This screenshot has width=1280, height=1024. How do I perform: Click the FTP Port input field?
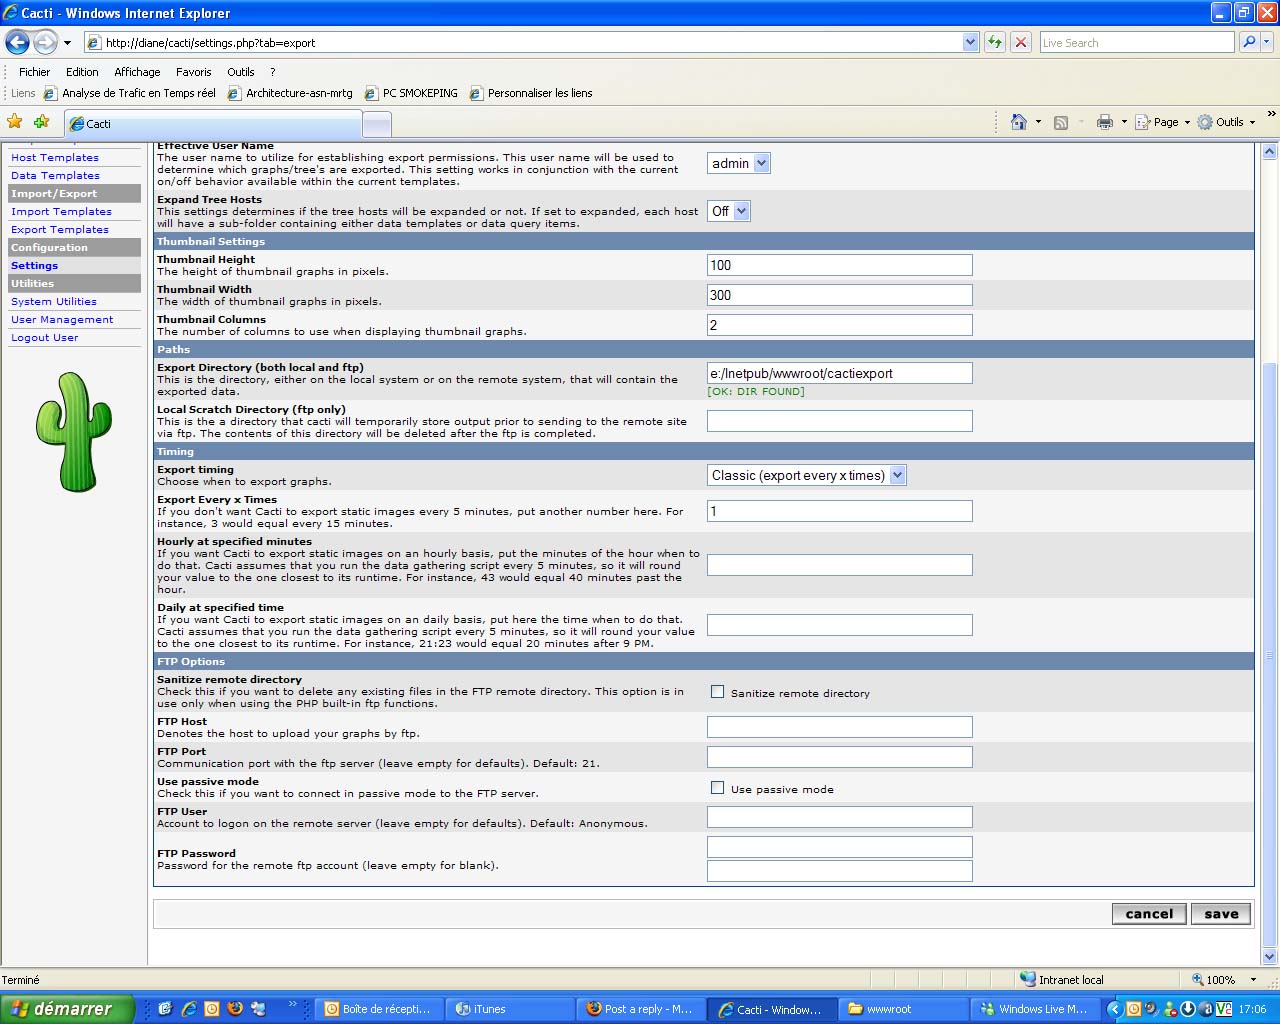840,757
